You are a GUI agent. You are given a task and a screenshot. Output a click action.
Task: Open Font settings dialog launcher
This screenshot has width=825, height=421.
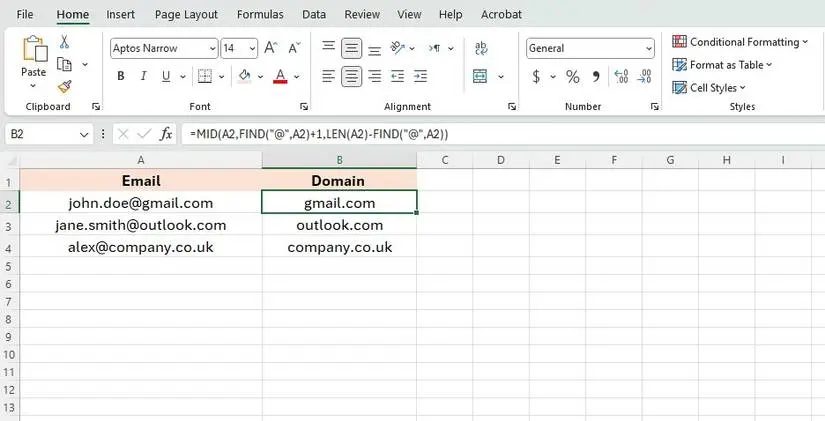coord(304,107)
